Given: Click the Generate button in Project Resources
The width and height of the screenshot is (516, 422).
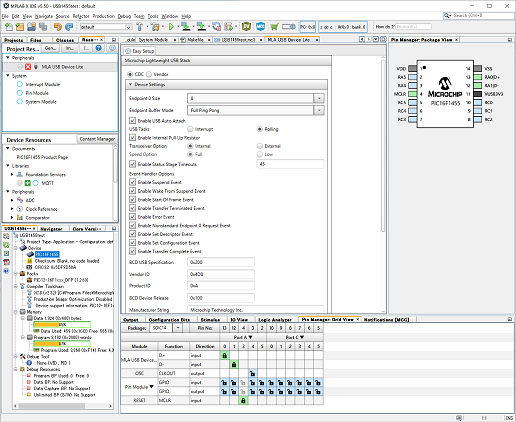Looking at the screenshot, I should (50, 48).
